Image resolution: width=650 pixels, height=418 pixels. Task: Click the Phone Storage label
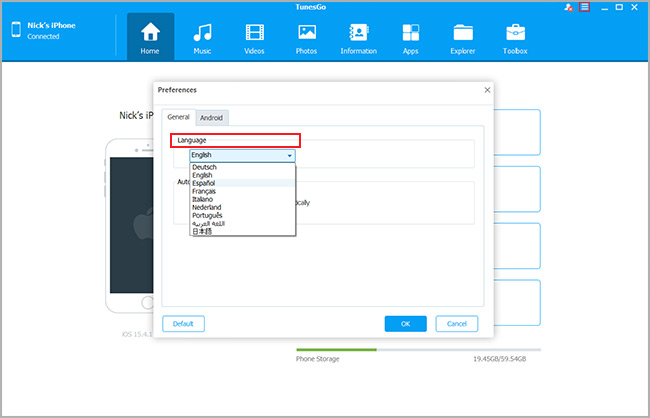(318, 359)
